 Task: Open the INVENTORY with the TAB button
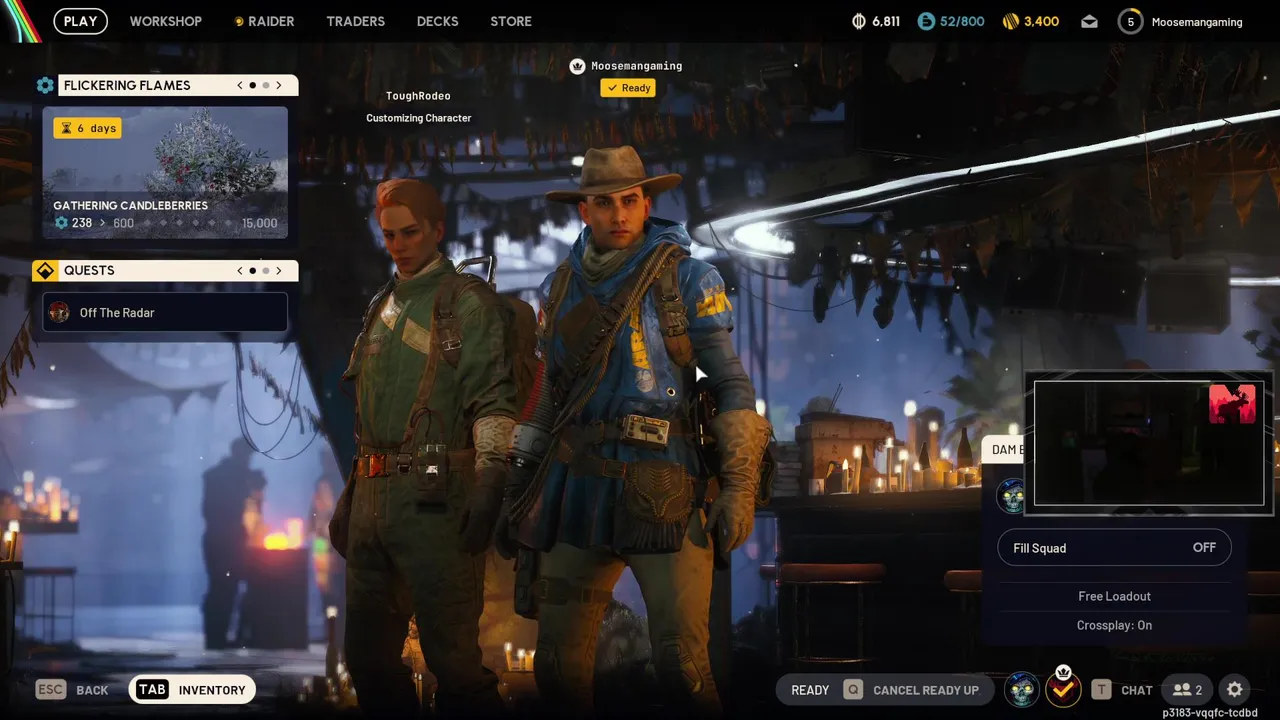(192, 689)
